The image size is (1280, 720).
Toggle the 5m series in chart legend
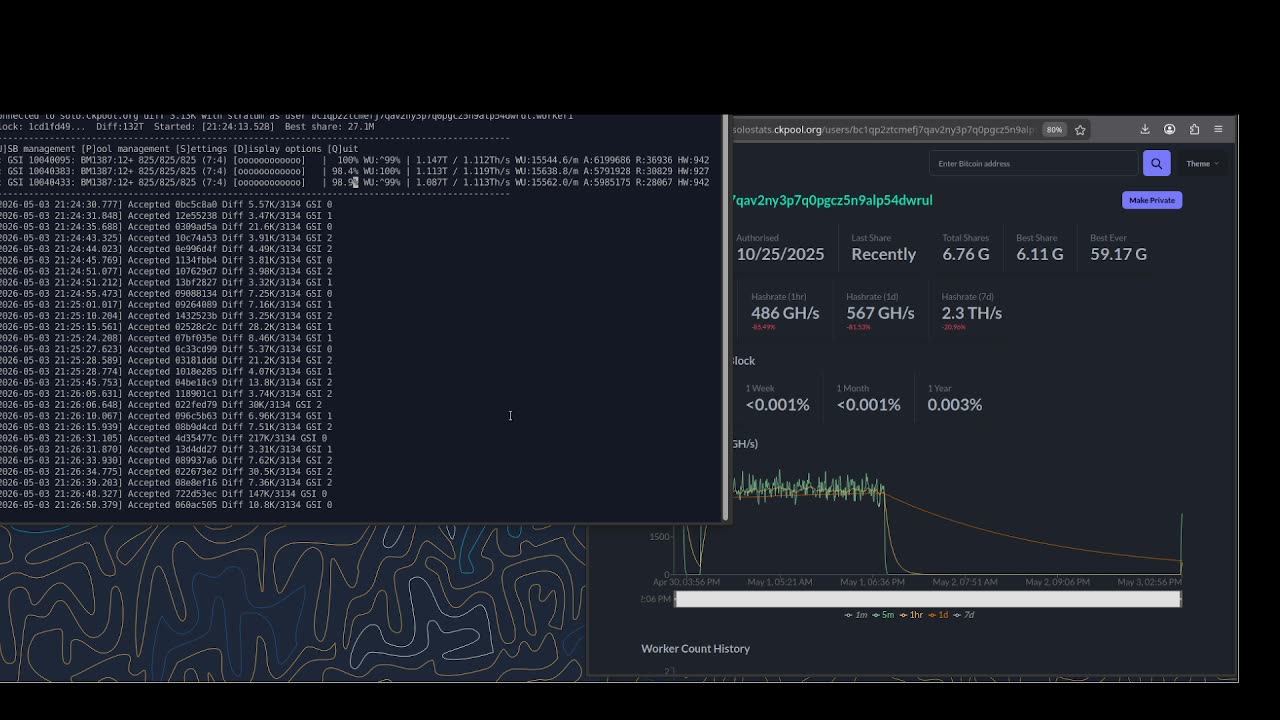(x=883, y=615)
